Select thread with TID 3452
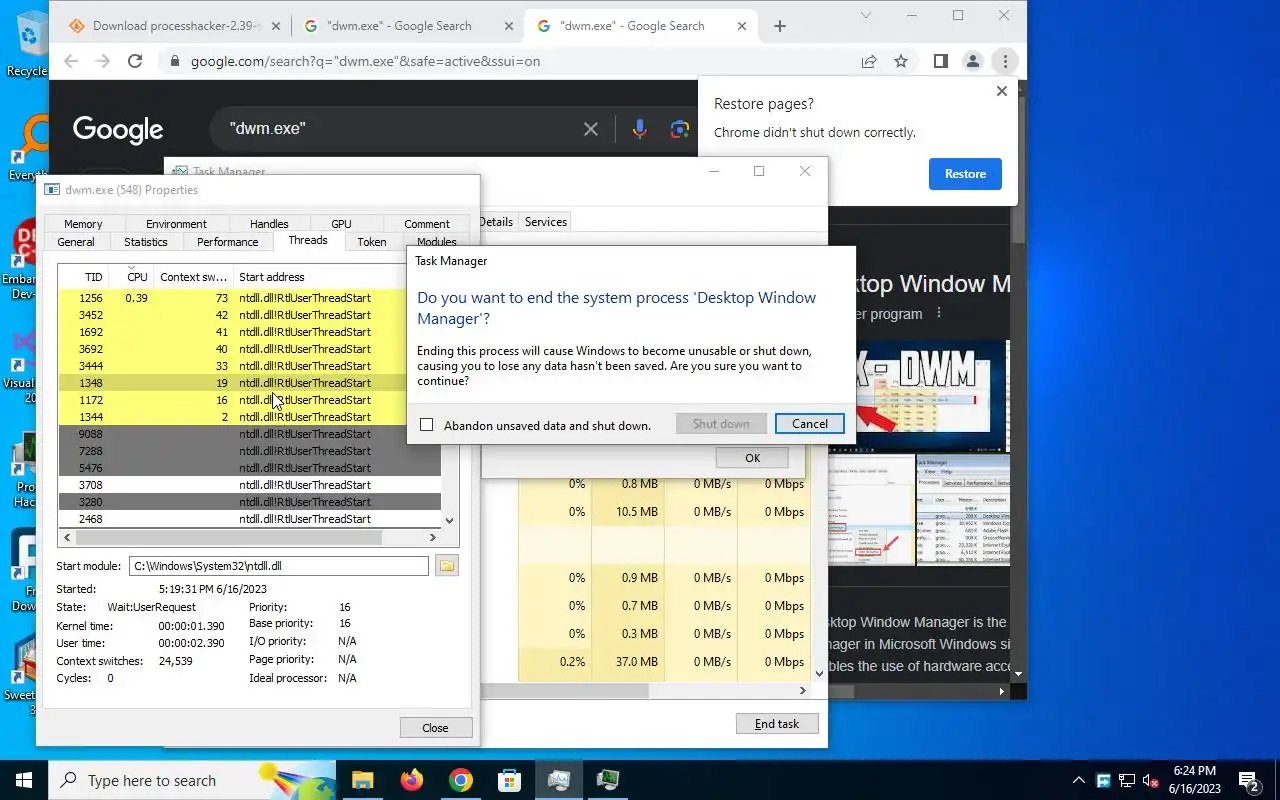 point(249,315)
